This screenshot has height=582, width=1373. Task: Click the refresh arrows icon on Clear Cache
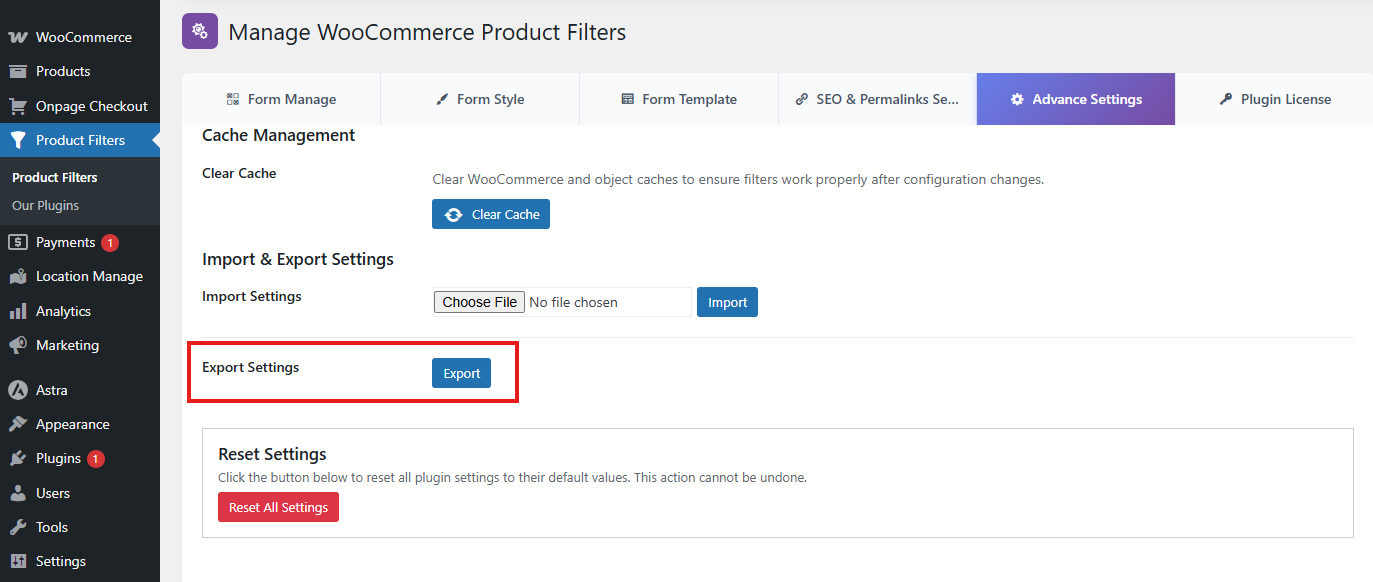454,214
